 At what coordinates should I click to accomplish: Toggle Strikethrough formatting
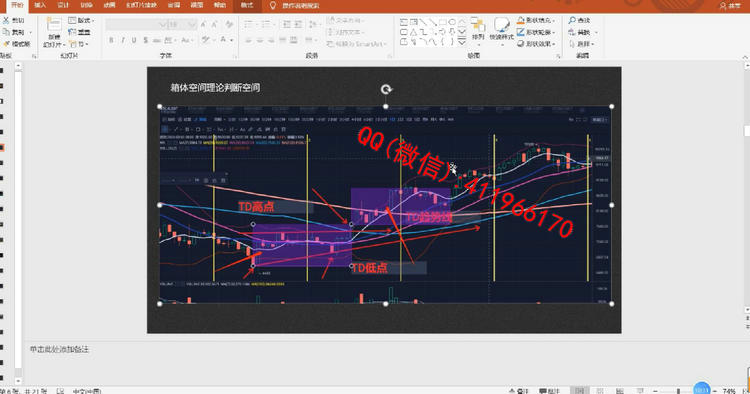pyautogui.click(x=157, y=40)
